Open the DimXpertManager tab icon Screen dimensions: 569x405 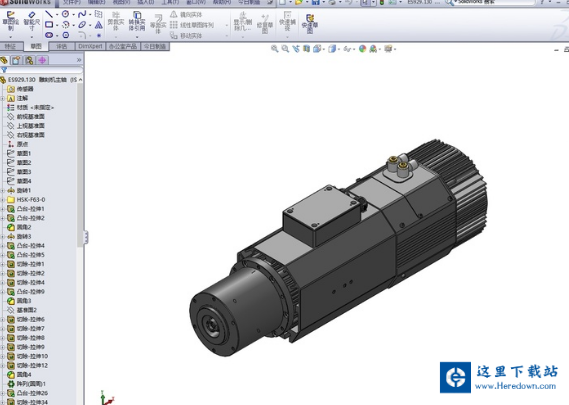tap(42, 60)
